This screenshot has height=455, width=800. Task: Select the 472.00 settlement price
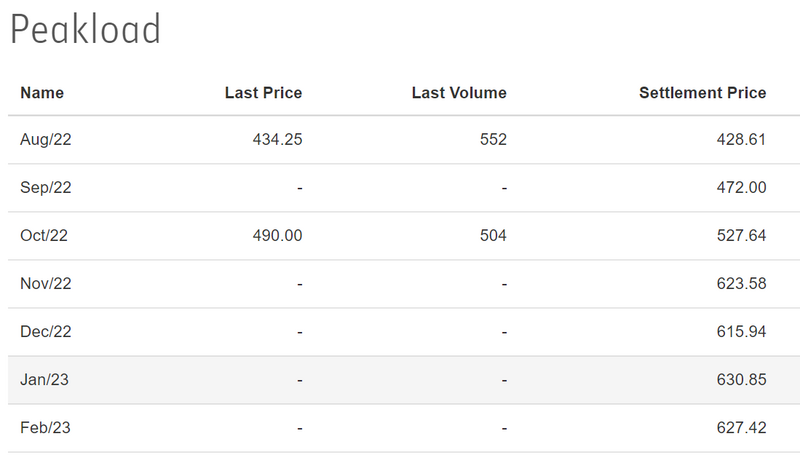pos(741,188)
